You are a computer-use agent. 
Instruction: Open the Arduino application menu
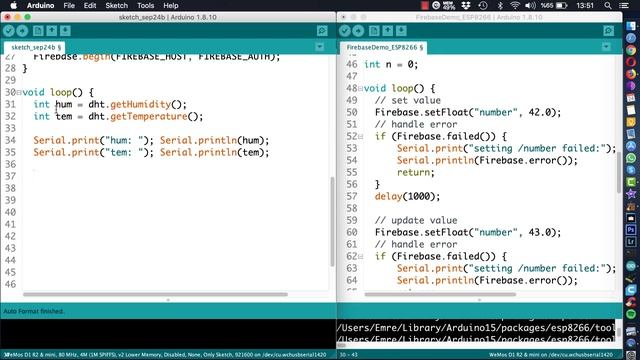(x=40, y=5)
